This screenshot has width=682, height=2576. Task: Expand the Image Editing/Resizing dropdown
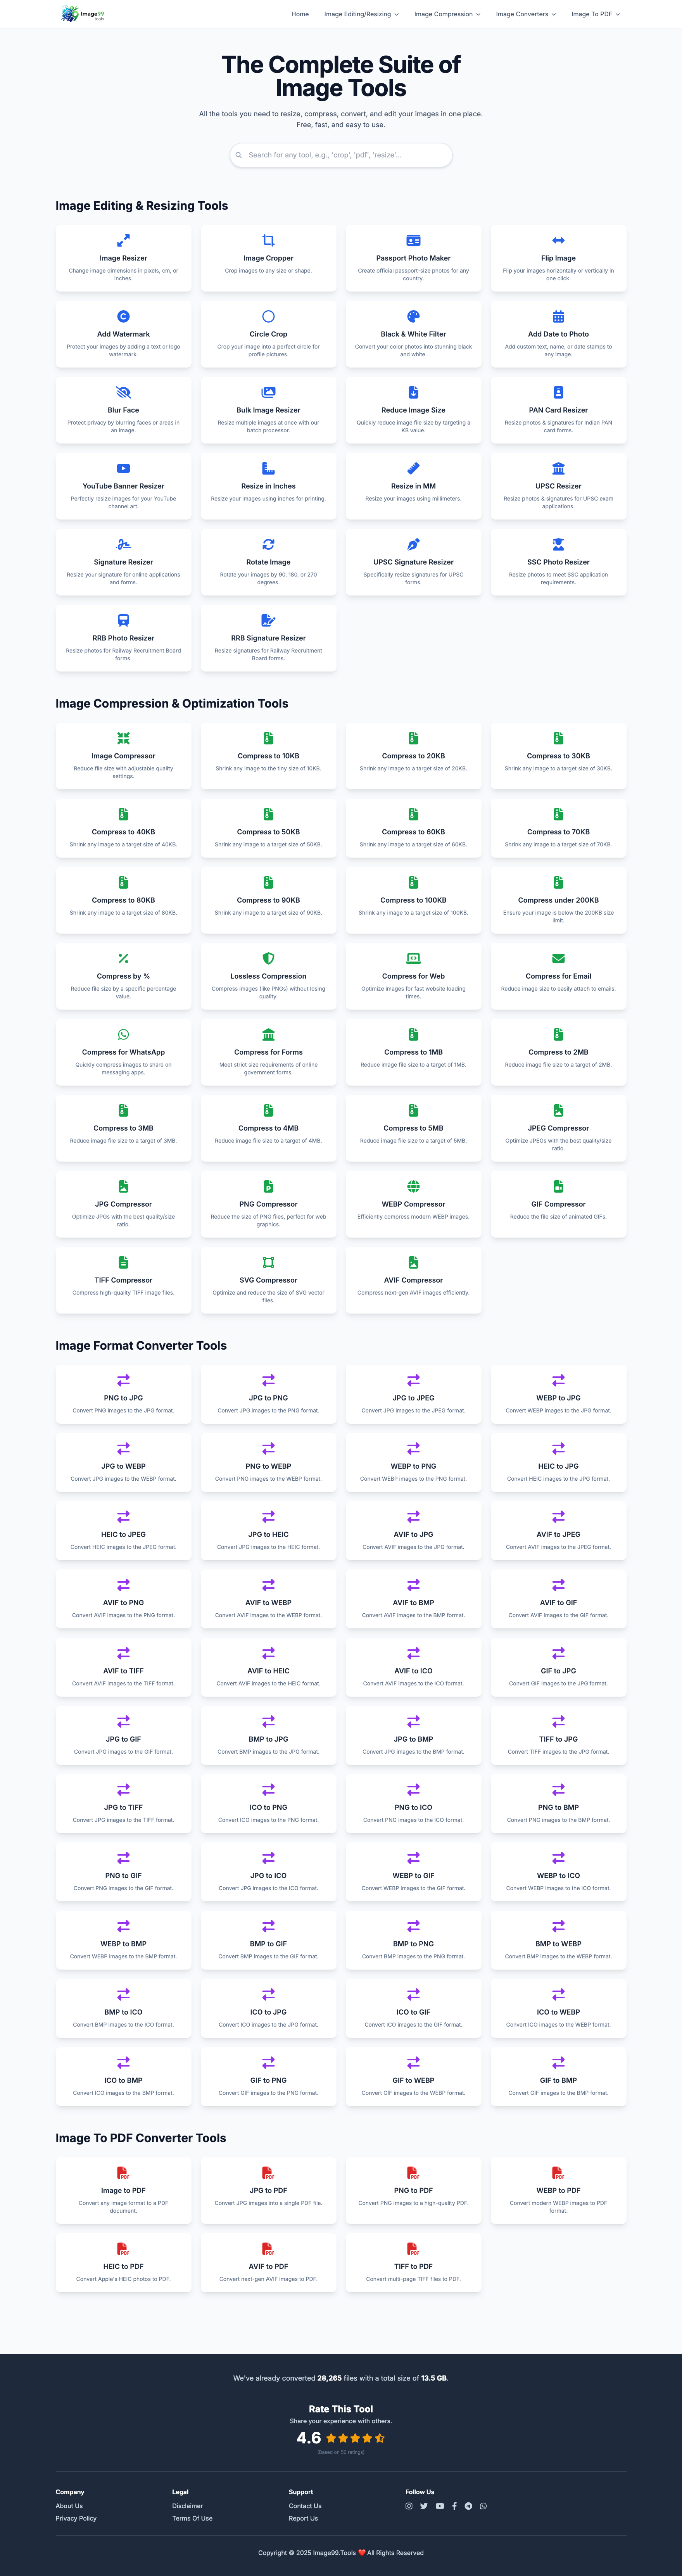click(361, 14)
